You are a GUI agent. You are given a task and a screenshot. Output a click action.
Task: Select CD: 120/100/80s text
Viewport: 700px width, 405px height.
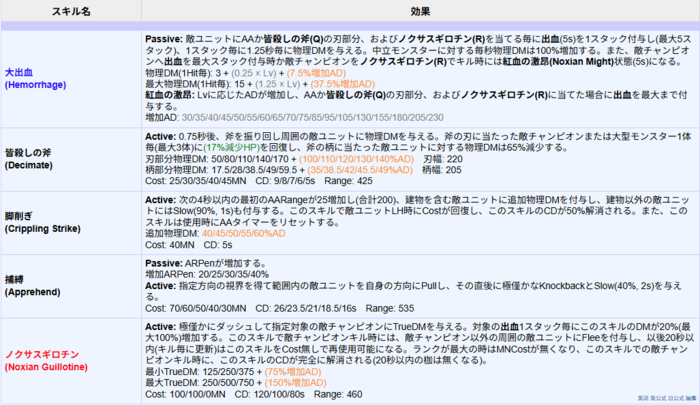point(270,394)
